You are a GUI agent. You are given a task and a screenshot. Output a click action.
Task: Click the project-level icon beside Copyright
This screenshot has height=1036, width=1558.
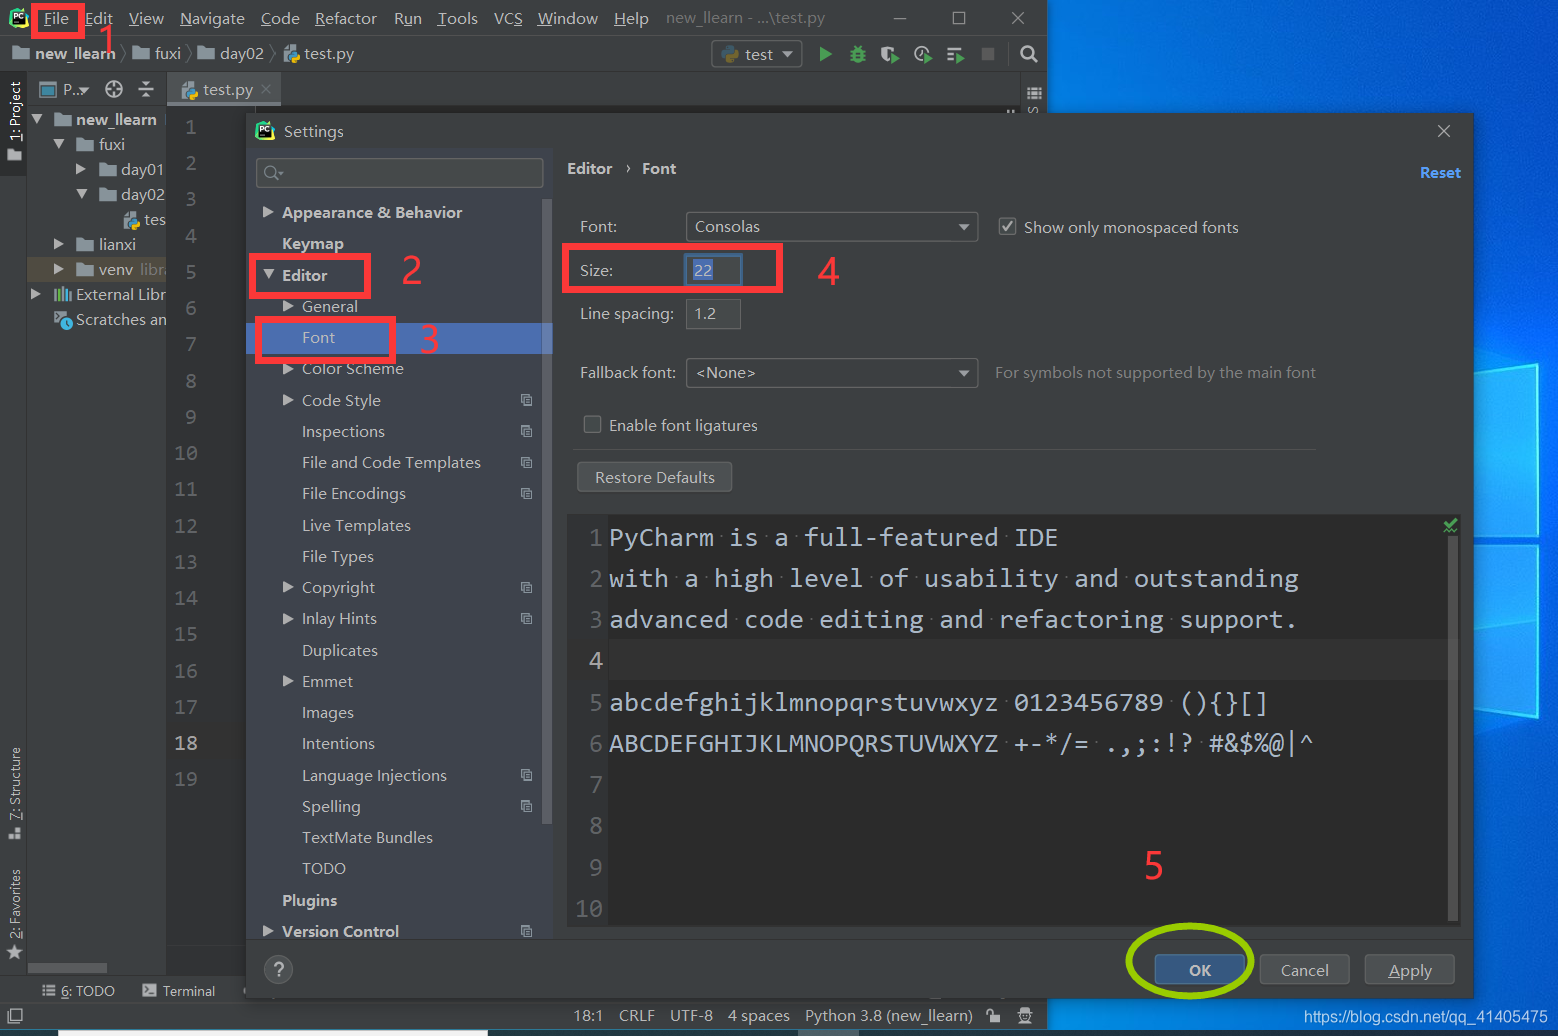tap(526, 587)
